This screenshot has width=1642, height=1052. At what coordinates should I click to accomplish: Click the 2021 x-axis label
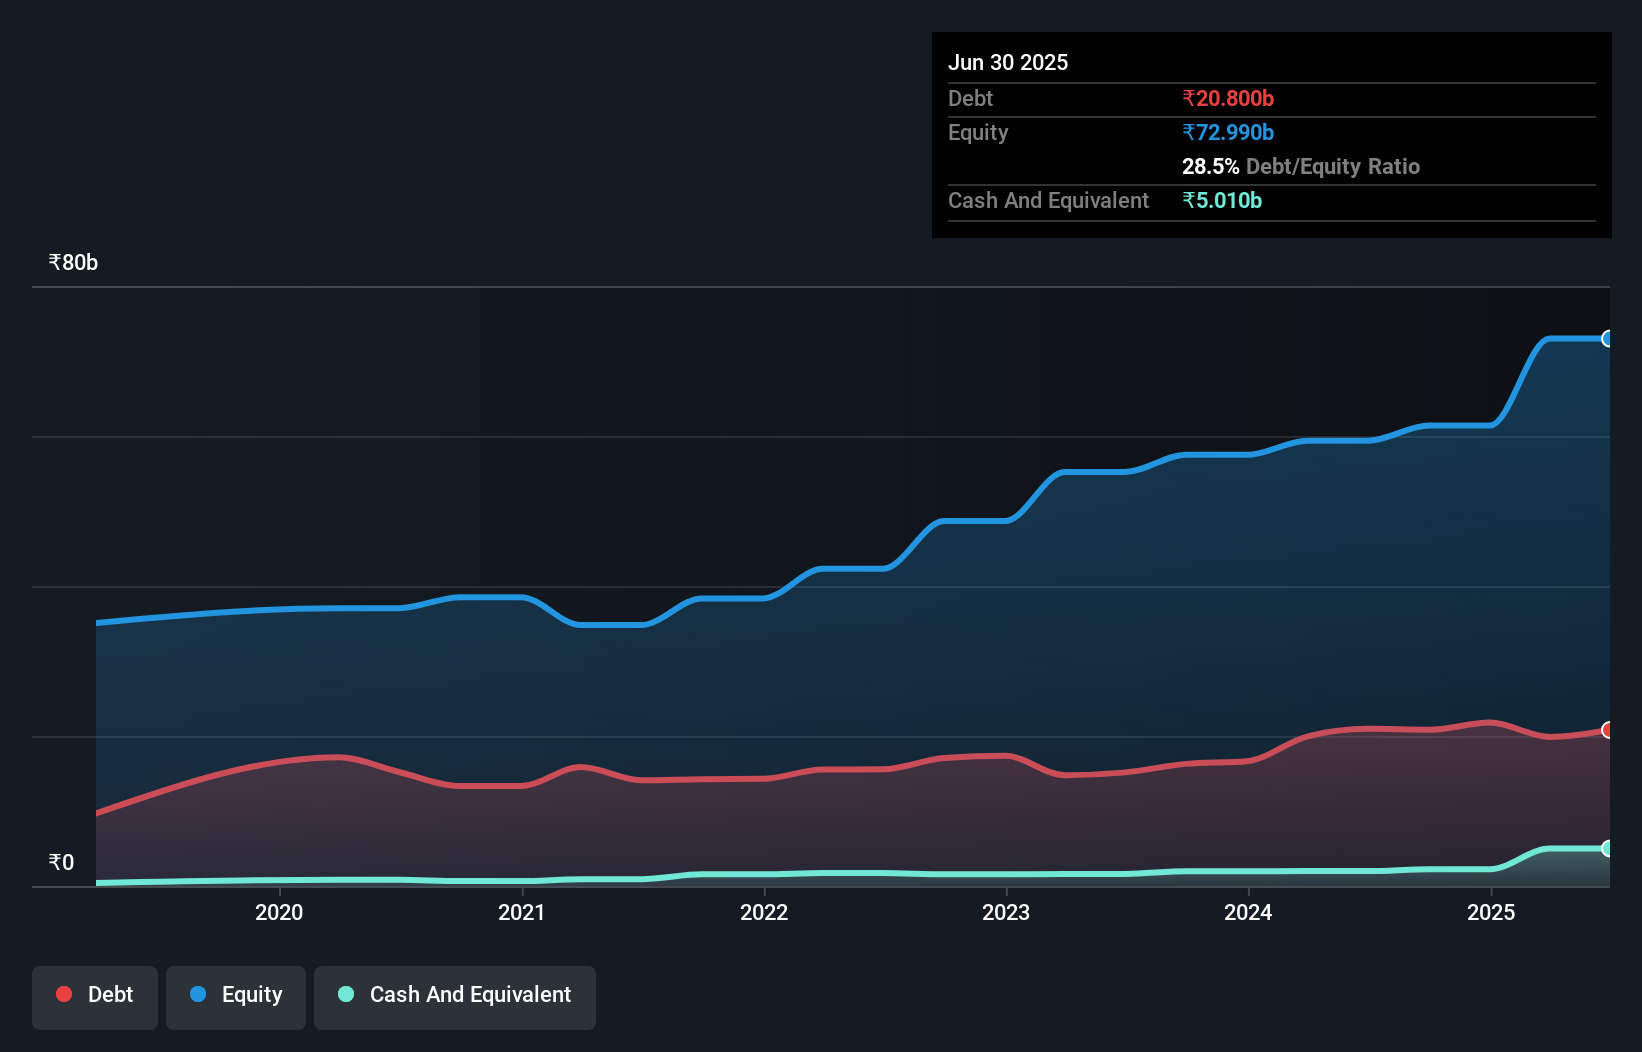coord(522,912)
